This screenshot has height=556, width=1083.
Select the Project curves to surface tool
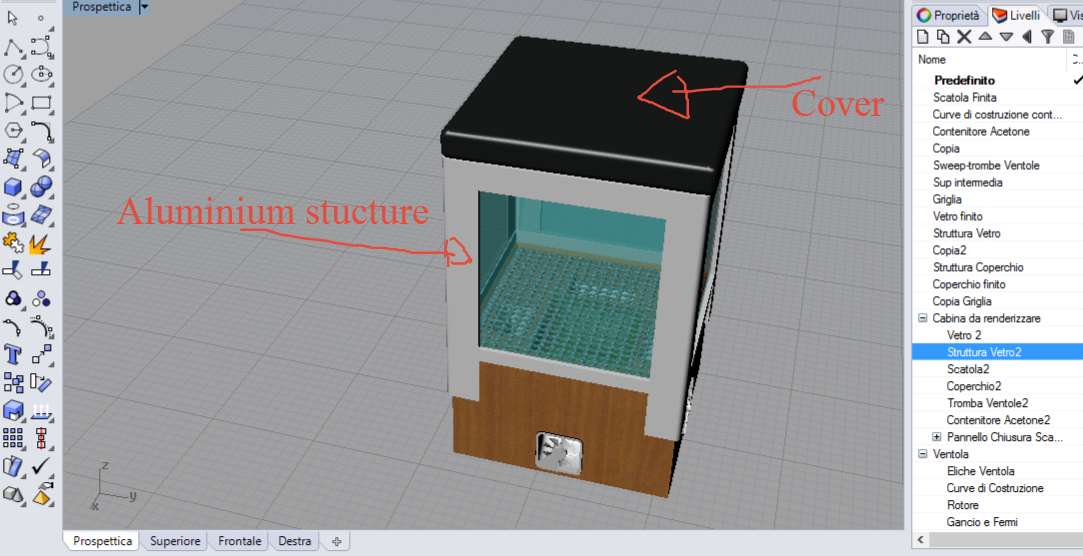point(13,215)
